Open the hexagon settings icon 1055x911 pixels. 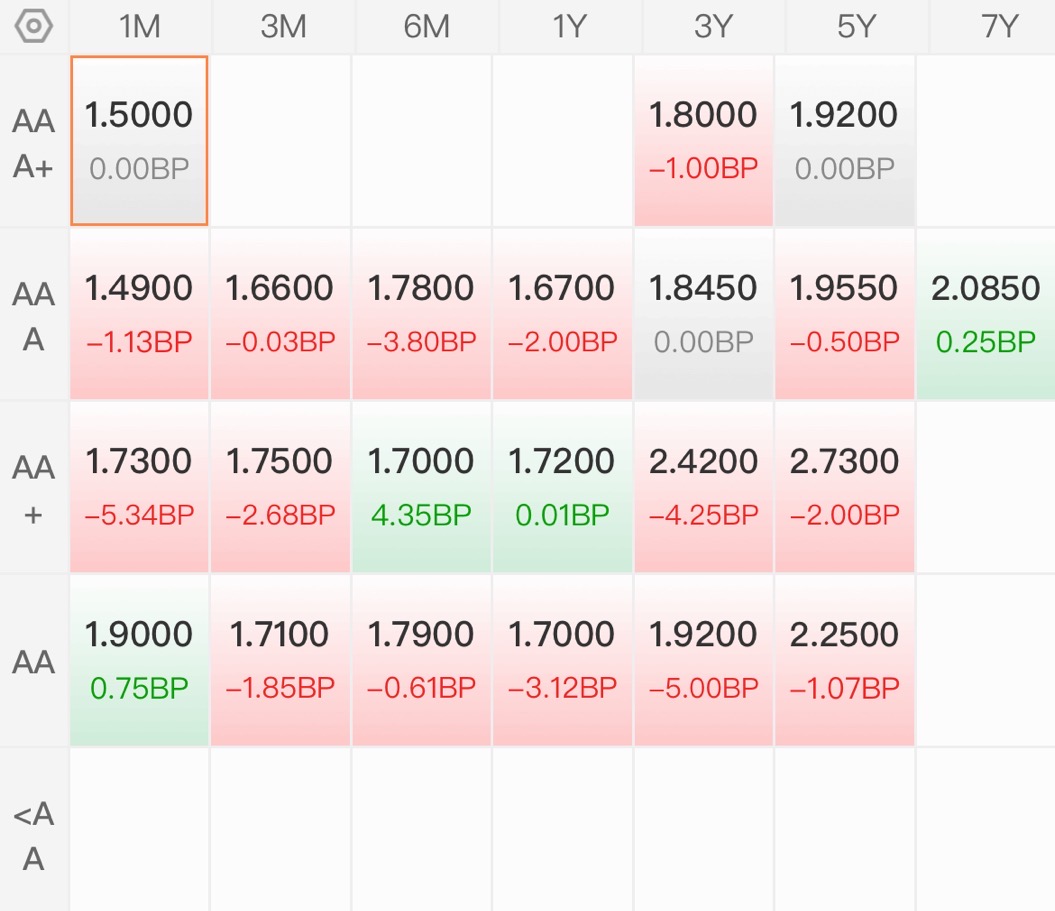(x=34, y=27)
